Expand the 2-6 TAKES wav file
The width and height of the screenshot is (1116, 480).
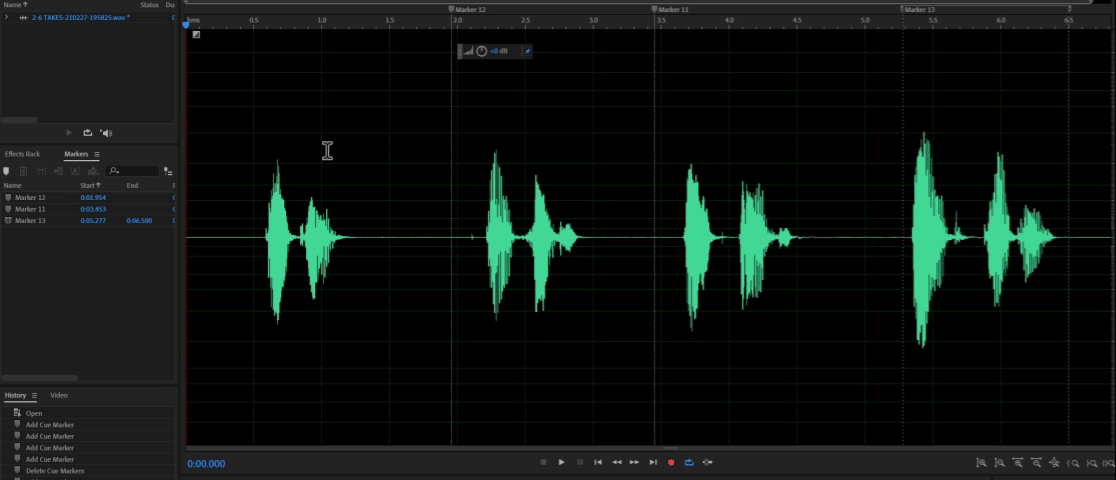pyautogui.click(x=6, y=17)
